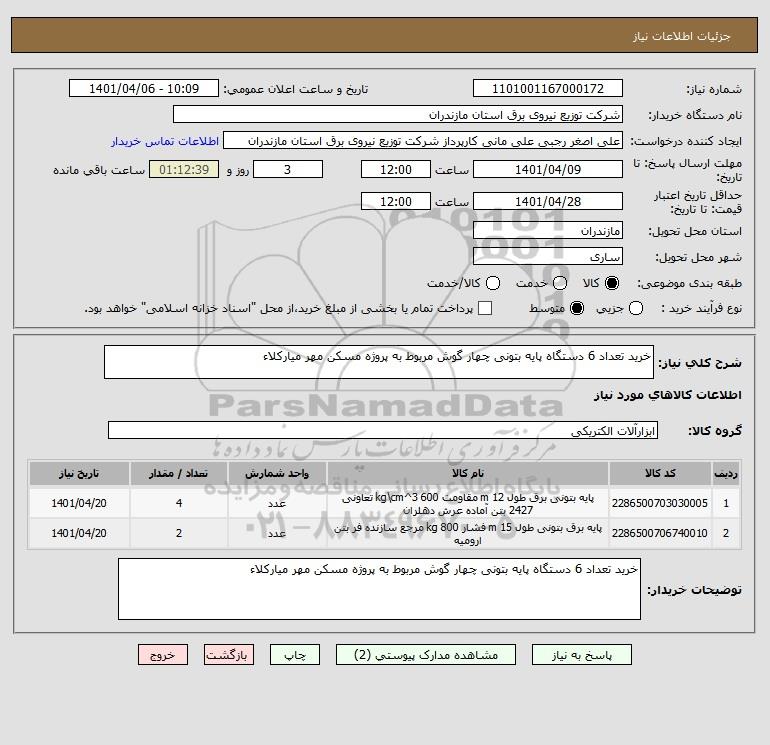Click unit عدد in row 1
Screen dimensions: 770x745
[x=277, y=504]
